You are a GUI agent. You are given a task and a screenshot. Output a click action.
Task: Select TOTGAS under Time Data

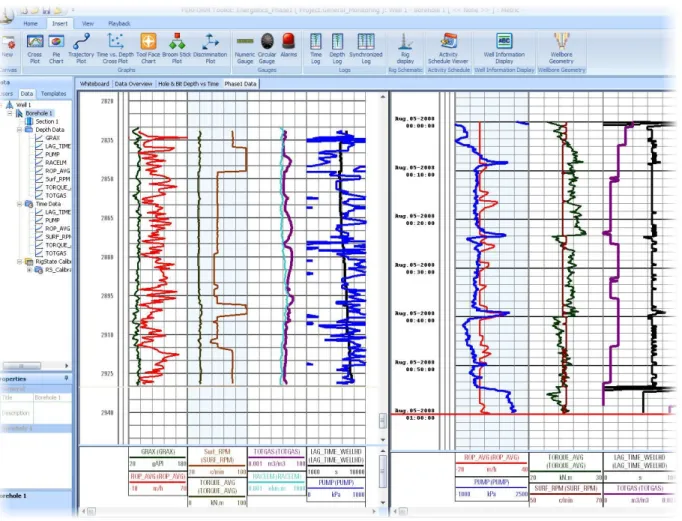click(56, 253)
